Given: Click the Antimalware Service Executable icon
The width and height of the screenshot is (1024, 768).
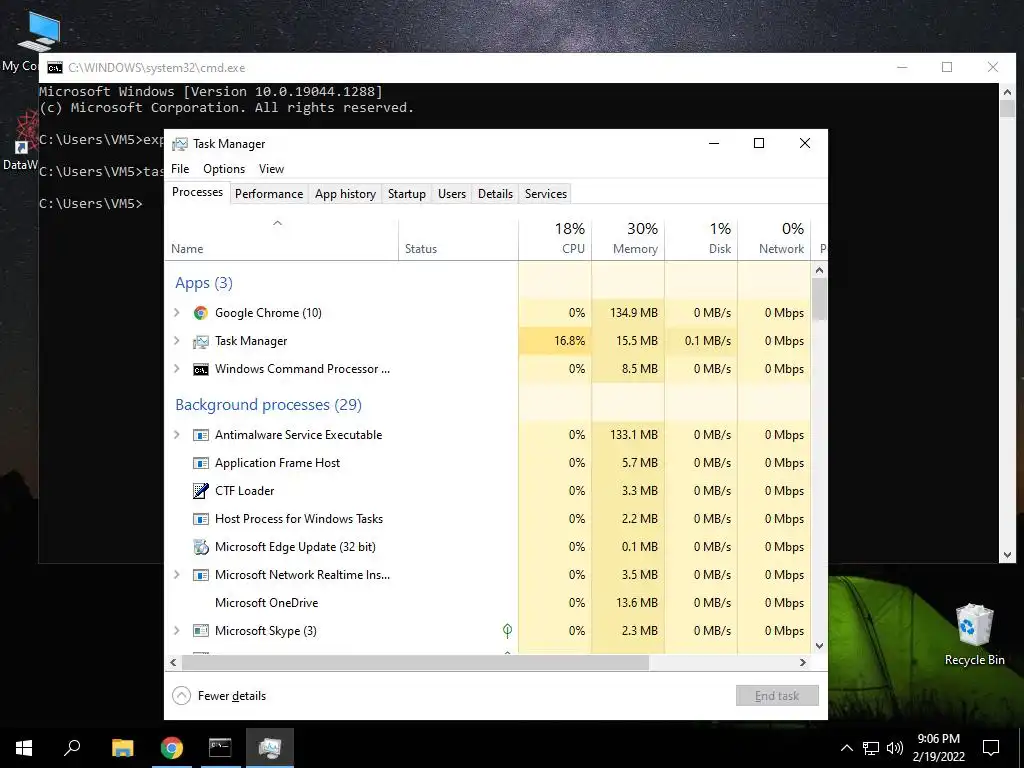Looking at the screenshot, I should (200, 435).
